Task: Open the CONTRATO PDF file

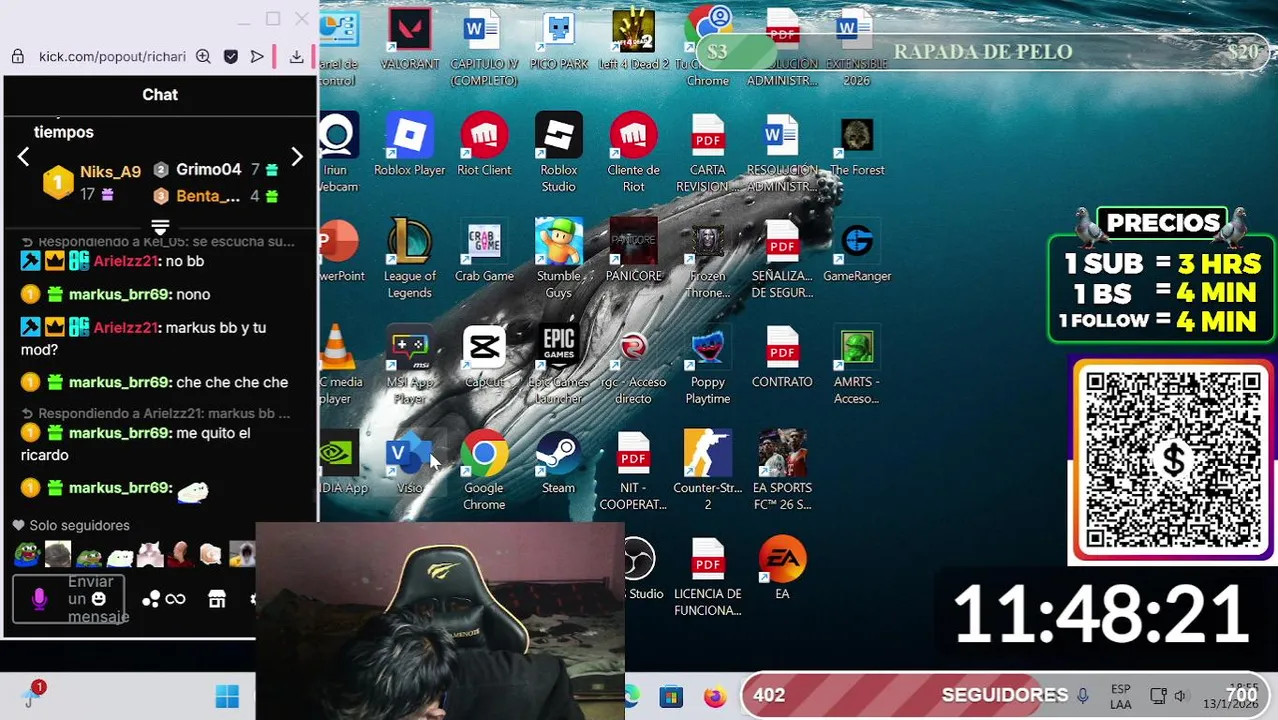Action: tap(782, 358)
